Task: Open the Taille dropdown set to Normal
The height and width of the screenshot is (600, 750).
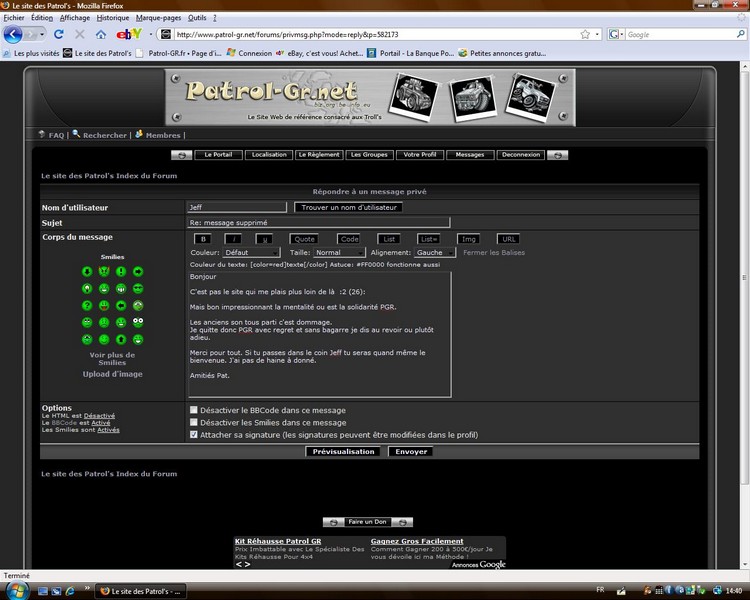Action: (339, 253)
